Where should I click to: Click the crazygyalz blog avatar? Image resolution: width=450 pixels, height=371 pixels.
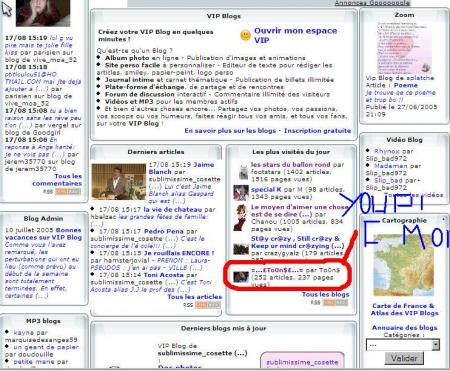pyautogui.click(x=241, y=249)
